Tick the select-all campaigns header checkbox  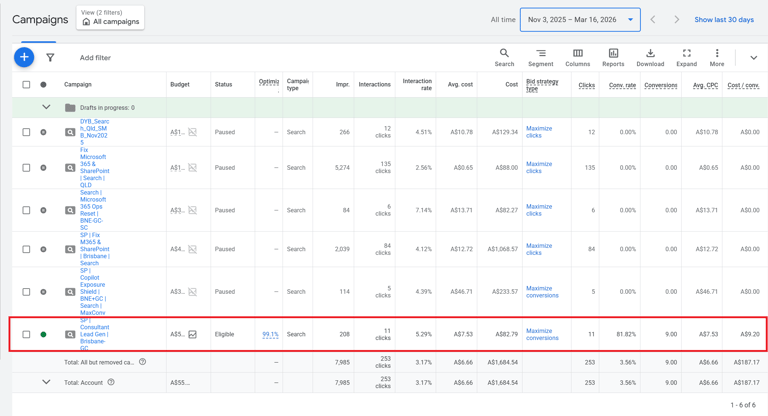(x=27, y=85)
